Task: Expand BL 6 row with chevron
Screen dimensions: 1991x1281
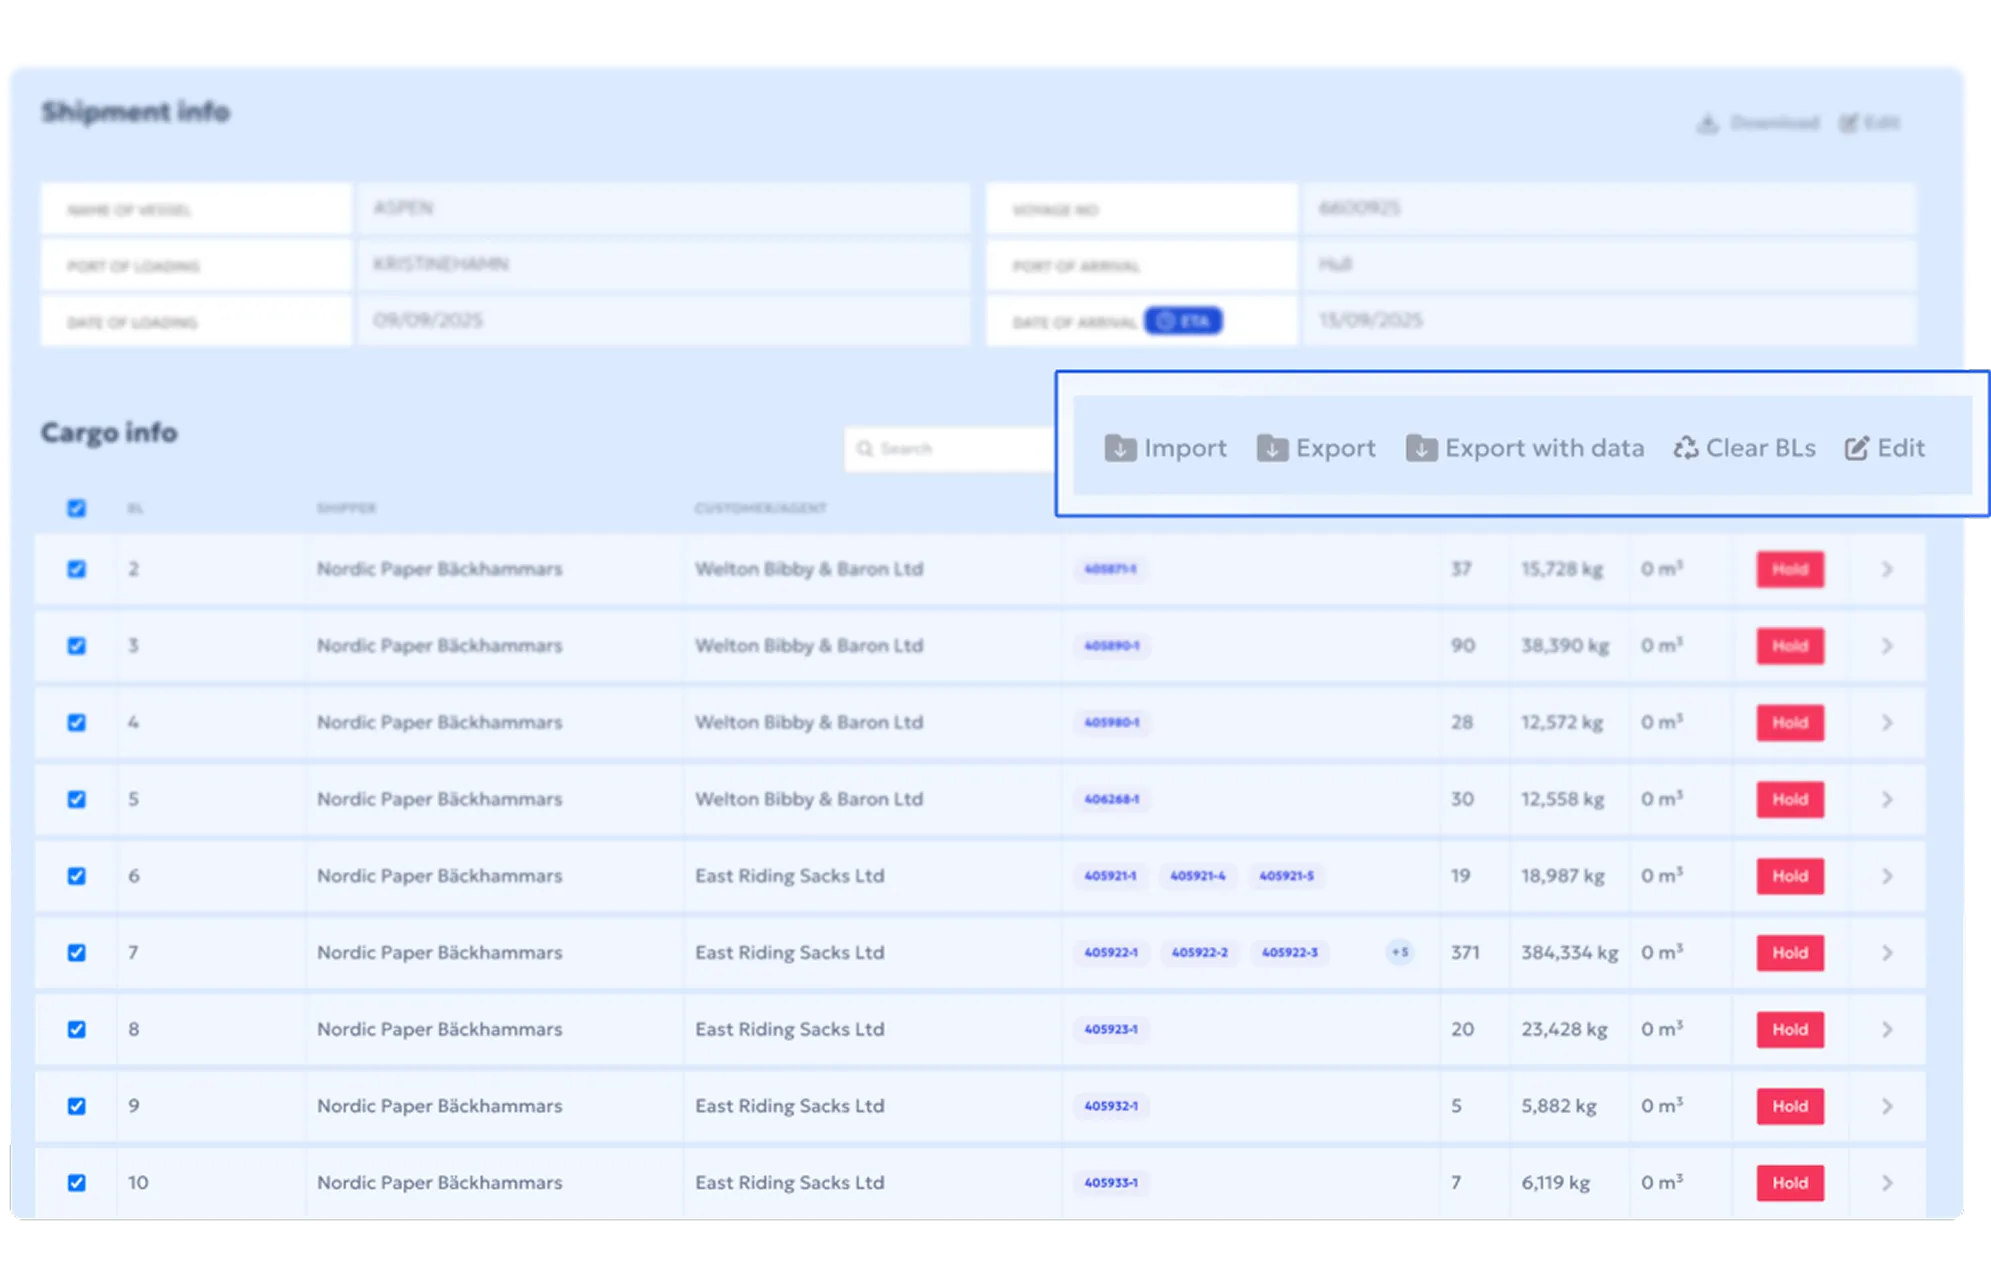Action: [1887, 876]
